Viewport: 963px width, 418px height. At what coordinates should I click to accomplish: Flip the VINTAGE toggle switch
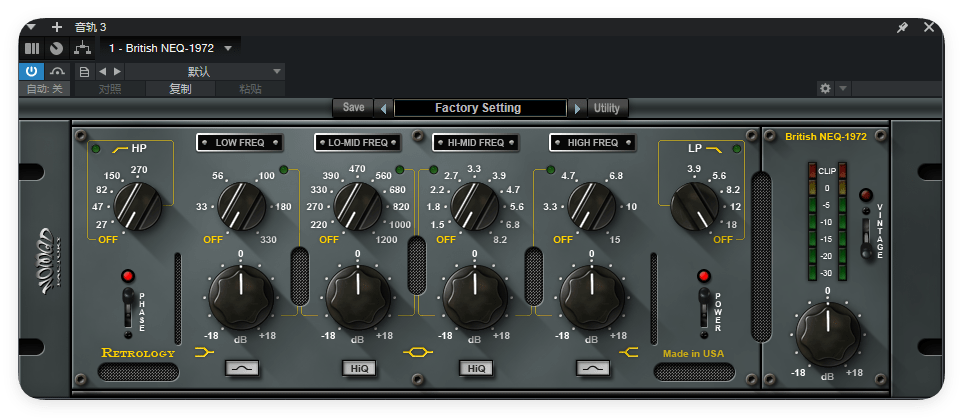[x=866, y=236]
